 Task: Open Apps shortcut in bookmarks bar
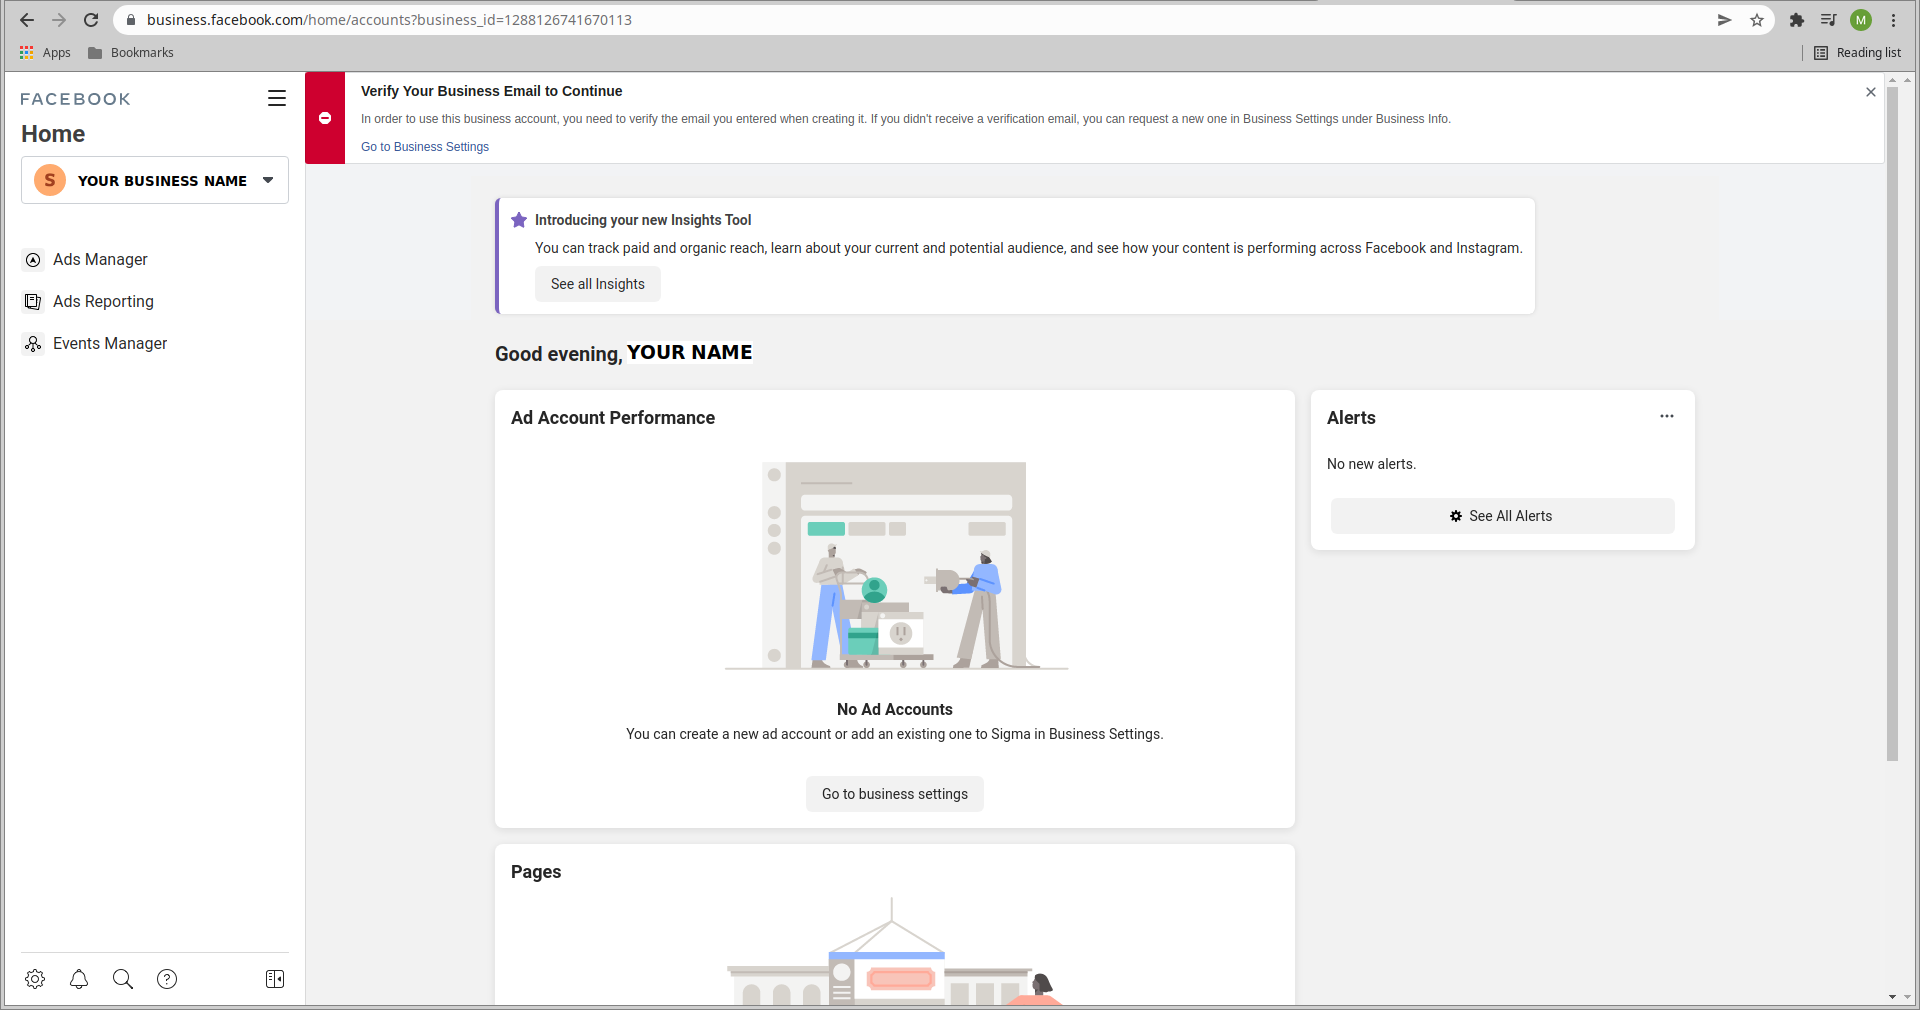[45, 53]
